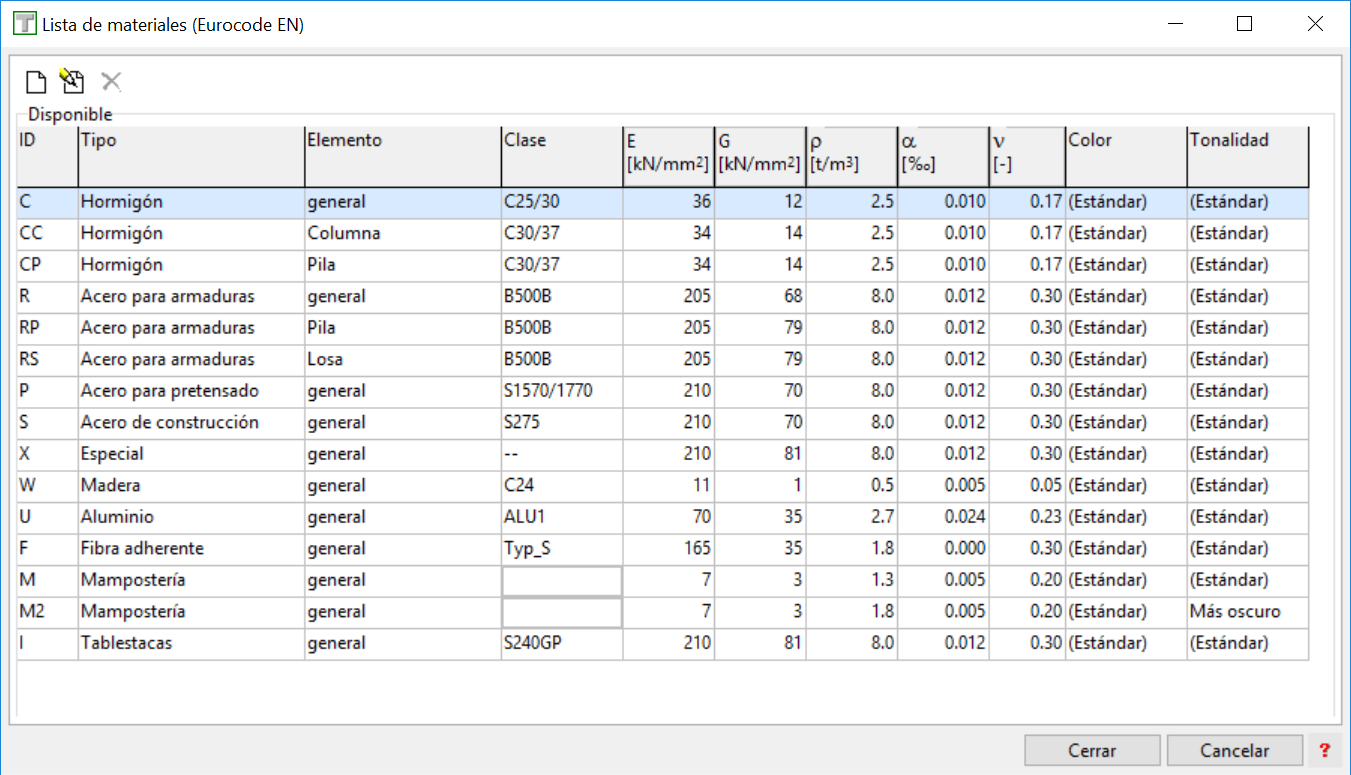Click the empty Clase field of row M
1351x775 pixels.
562,581
